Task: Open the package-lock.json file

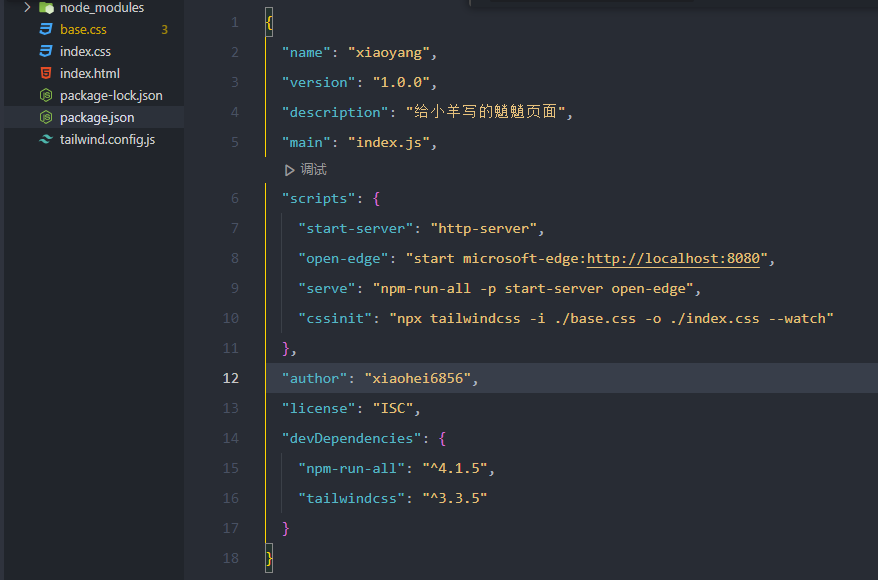Action: (111, 96)
